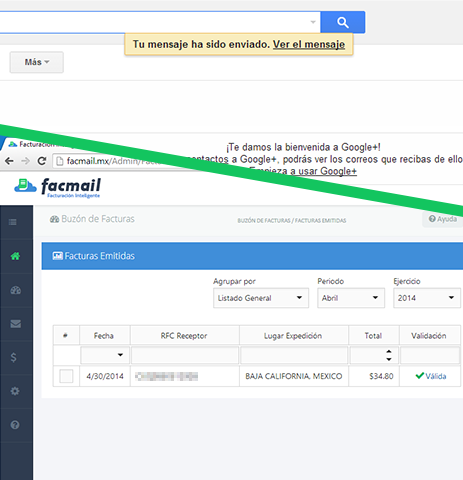Open the dashboard gauge icon in sidebar

15,290
